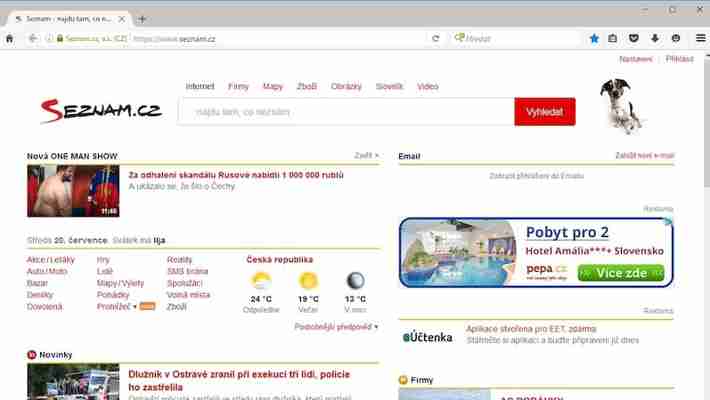This screenshot has height=400, width=710.
Task: Open the Pohádky link
Action: click(113, 295)
